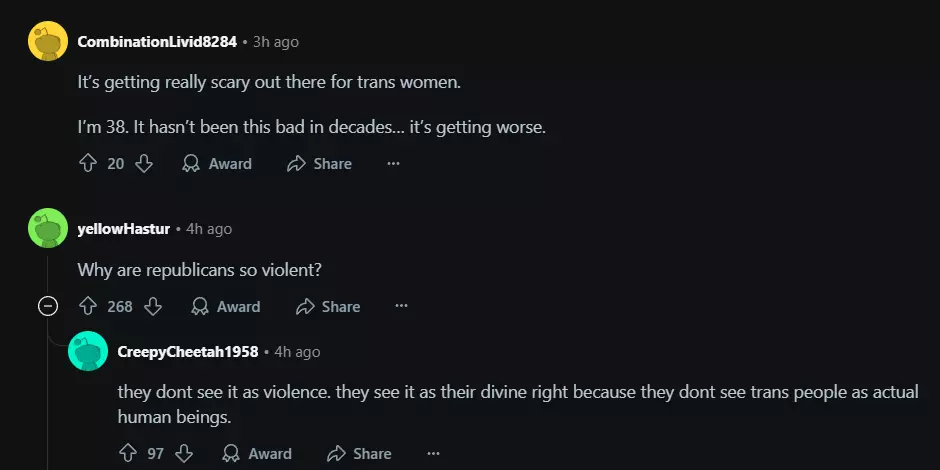Give Award to CombinationLivid8284's comment
Viewport: 940px width, 470px height.
coord(217,163)
